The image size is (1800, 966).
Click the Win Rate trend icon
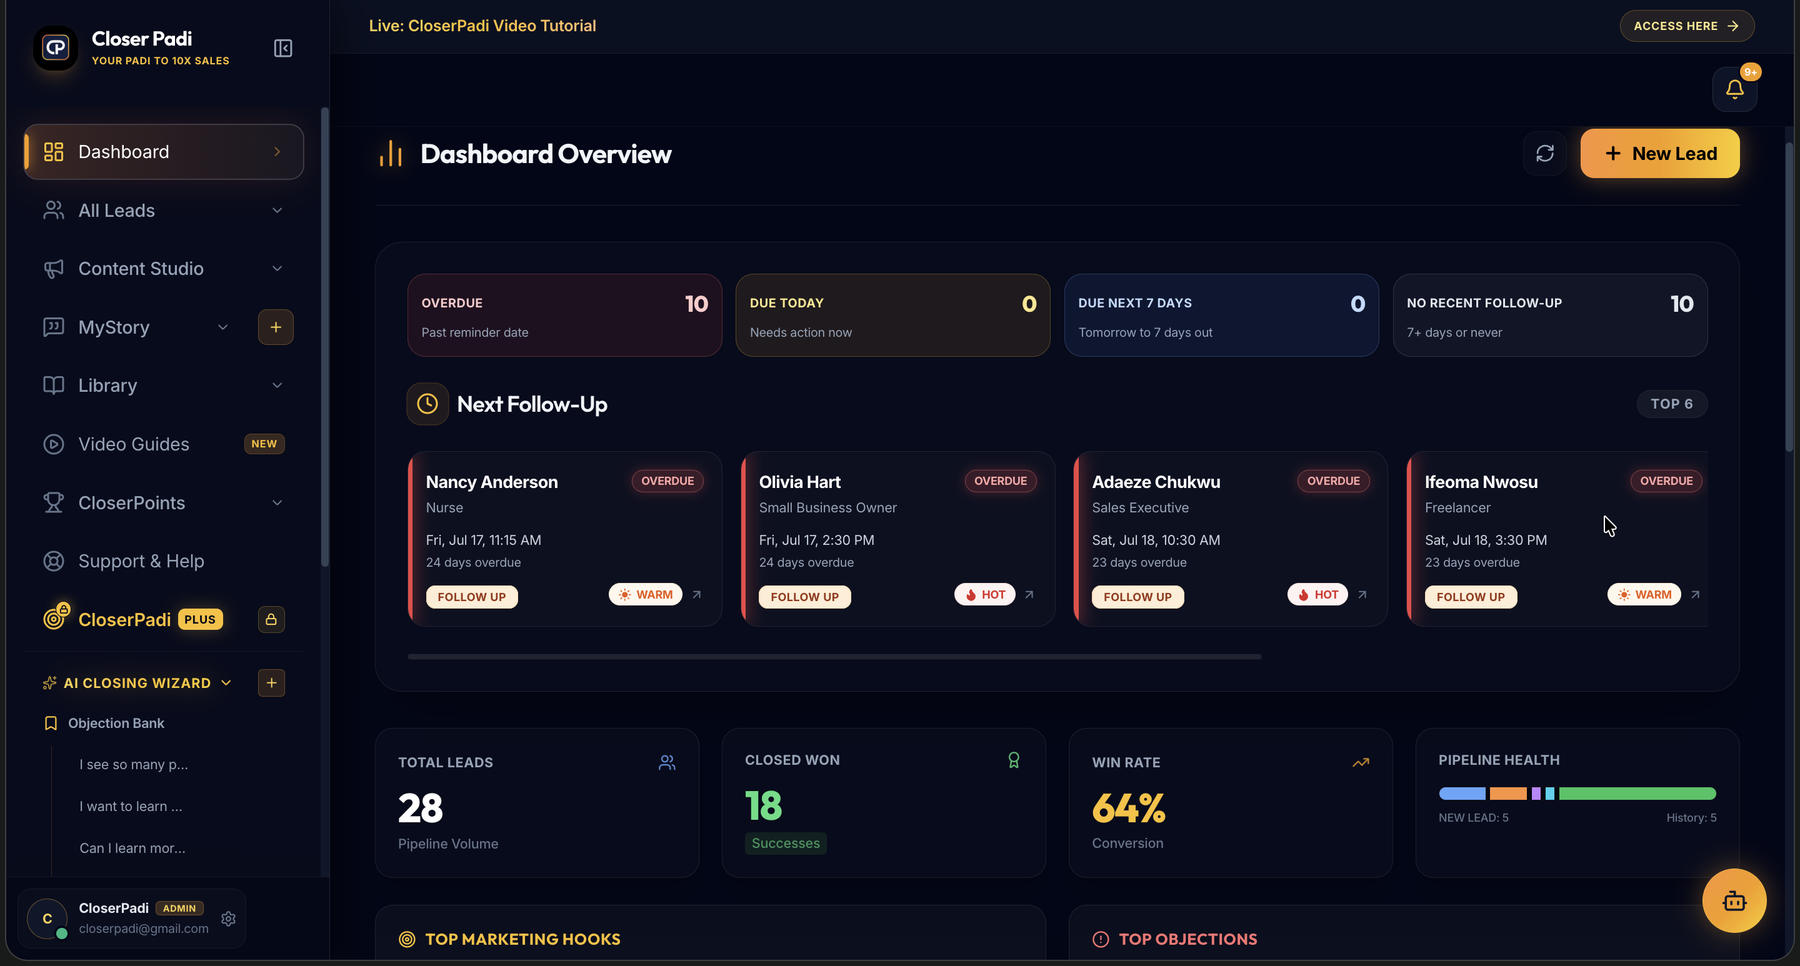tap(1361, 762)
